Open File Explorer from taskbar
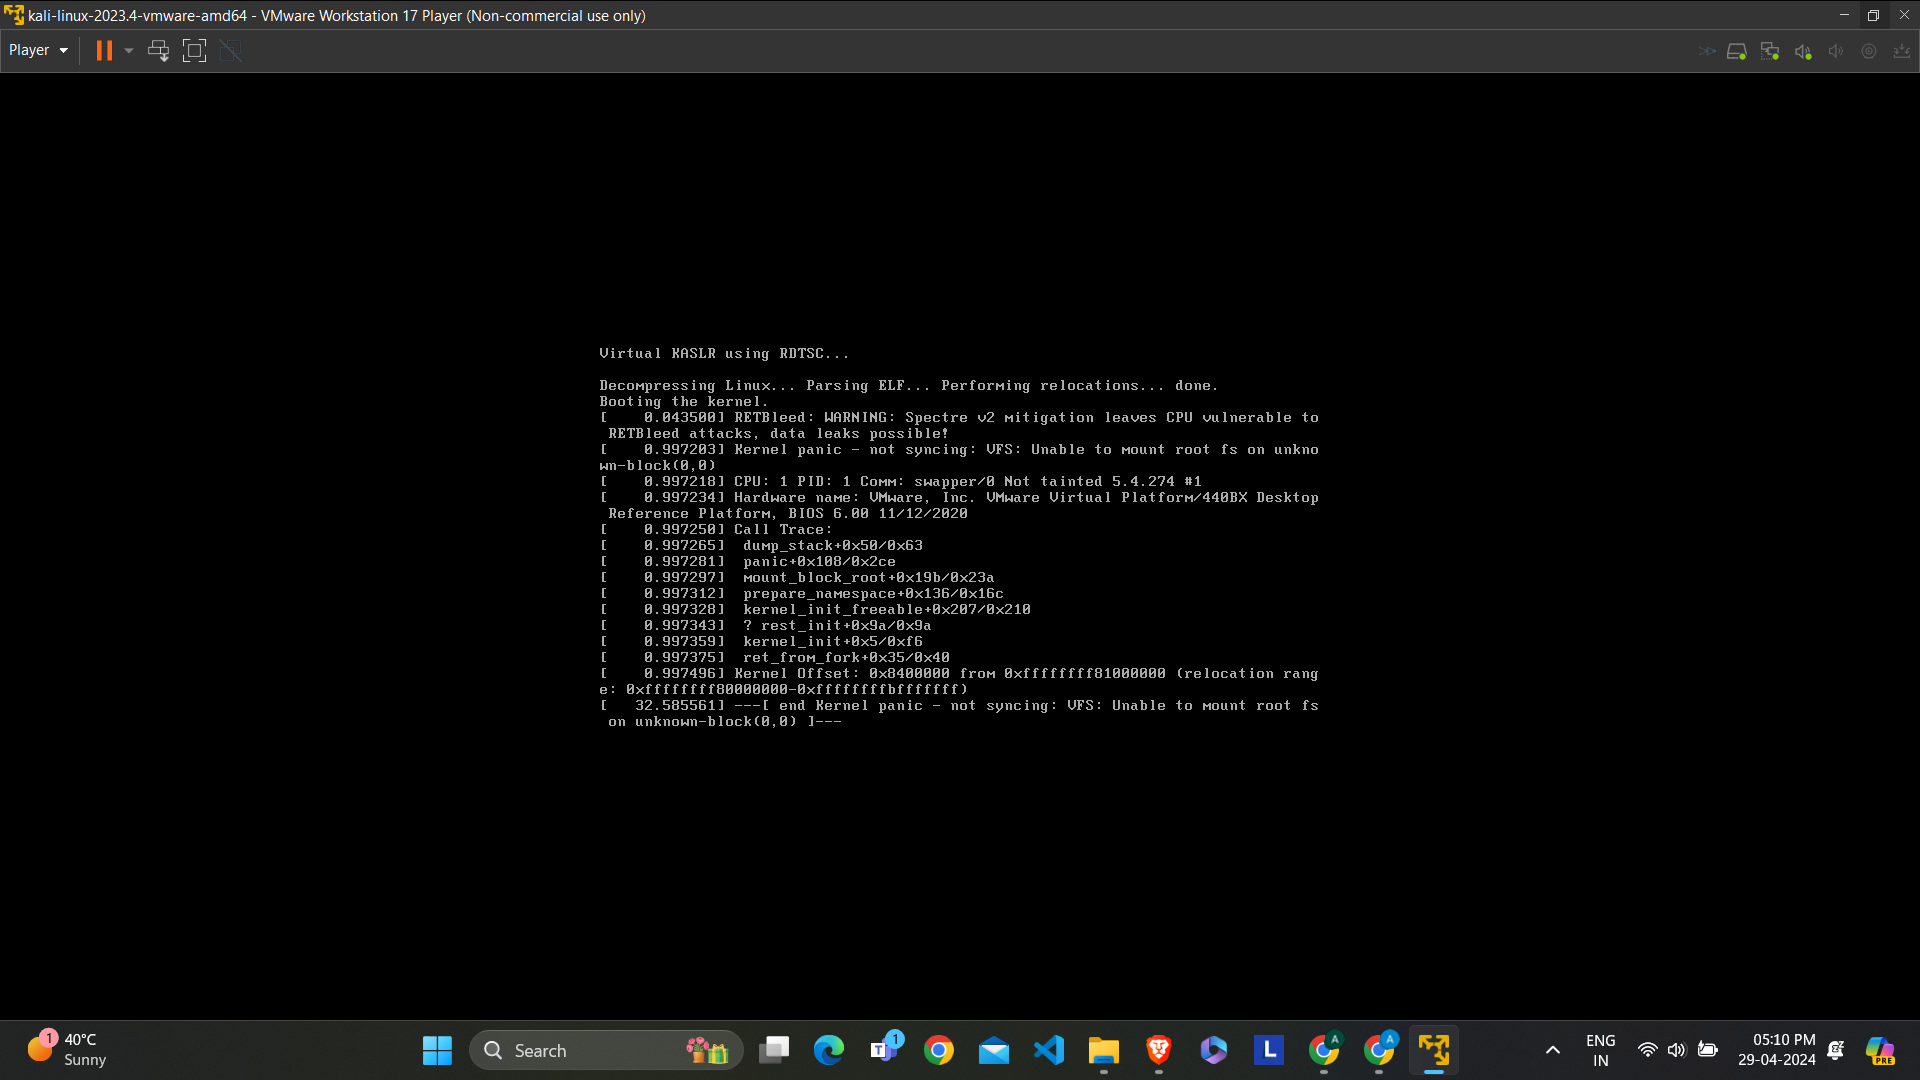1920x1080 pixels. tap(1104, 1050)
